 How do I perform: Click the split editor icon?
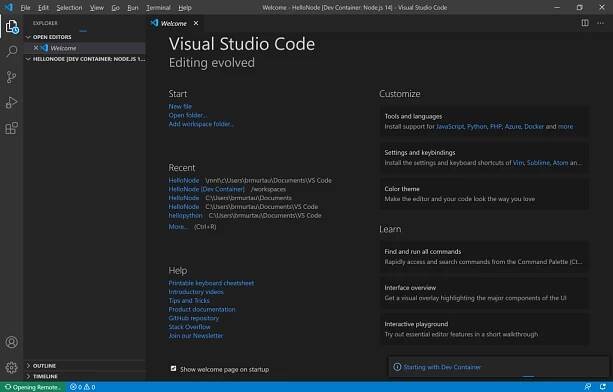point(585,23)
